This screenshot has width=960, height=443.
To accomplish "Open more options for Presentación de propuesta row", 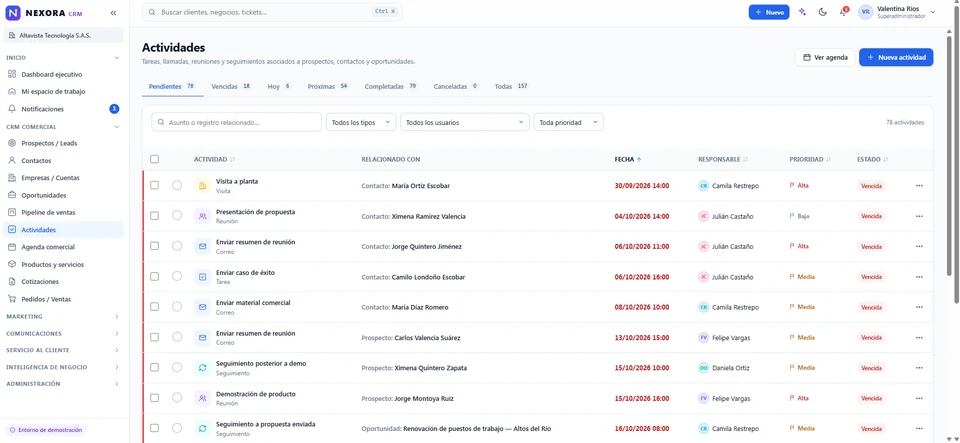I will pos(919,216).
